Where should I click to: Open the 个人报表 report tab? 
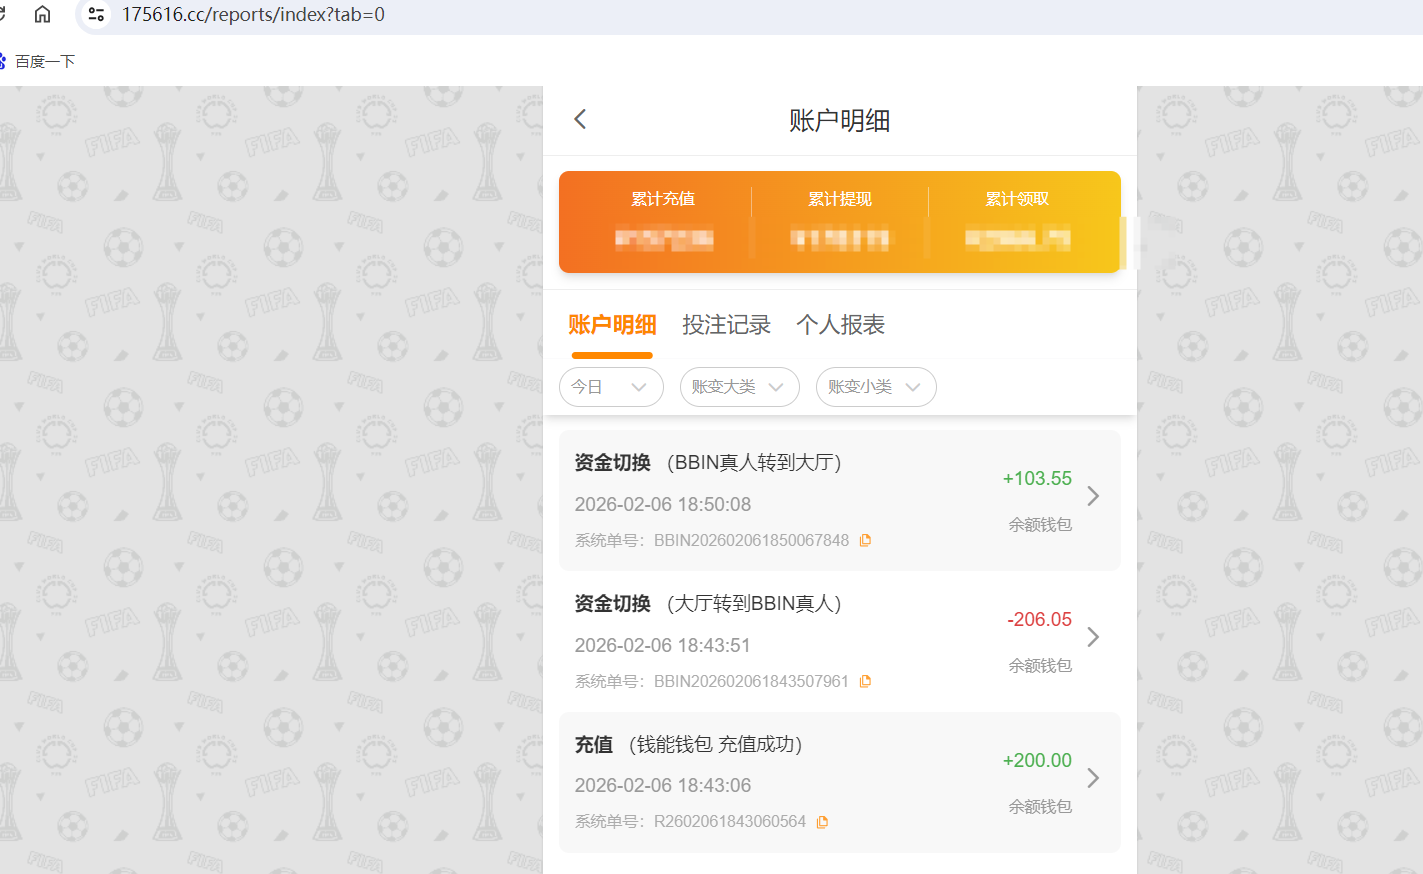(x=840, y=324)
